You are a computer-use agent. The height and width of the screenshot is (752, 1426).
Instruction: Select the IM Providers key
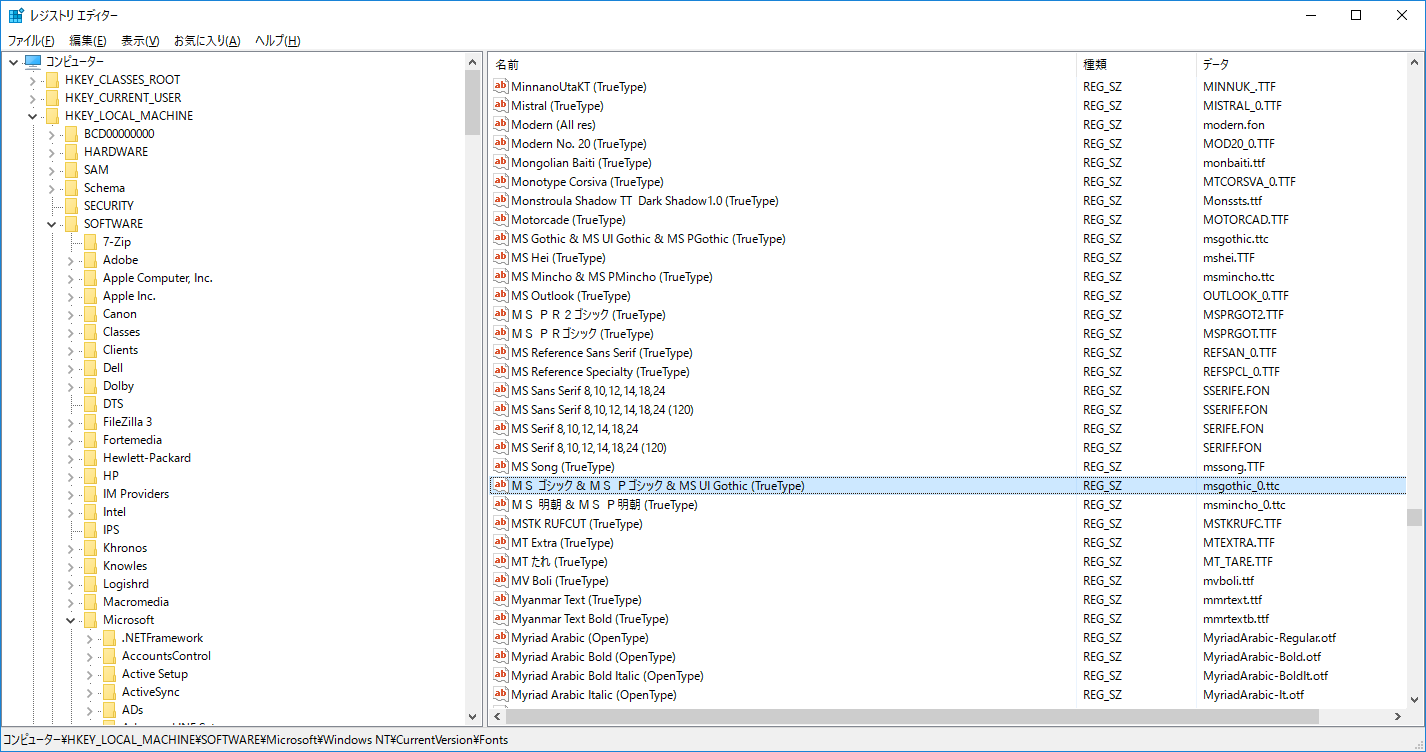click(136, 494)
